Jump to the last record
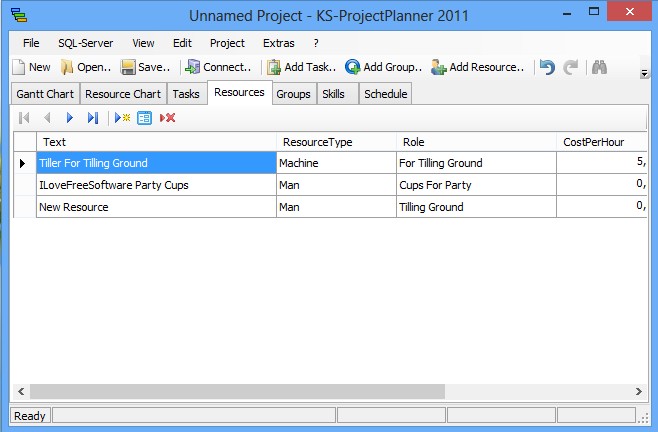658x432 pixels. click(93, 118)
